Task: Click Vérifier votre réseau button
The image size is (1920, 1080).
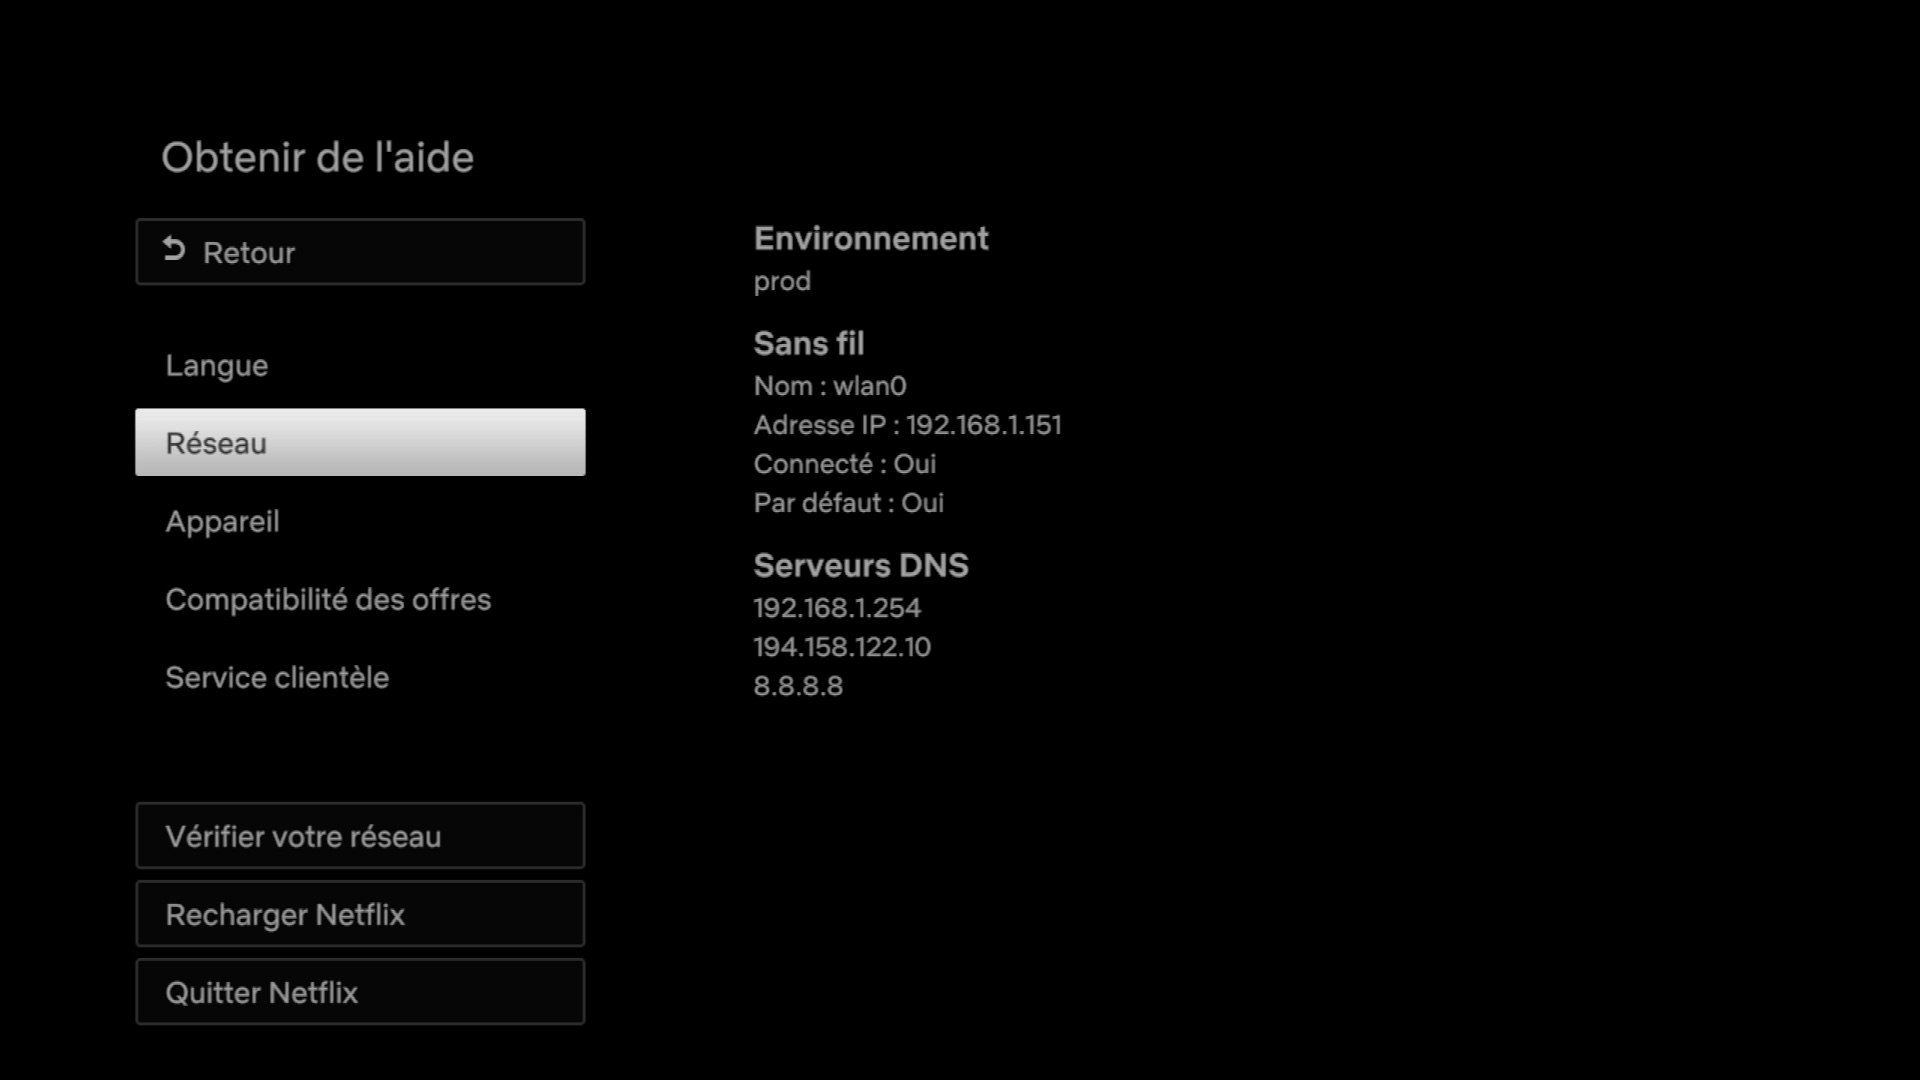Action: click(360, 835)
